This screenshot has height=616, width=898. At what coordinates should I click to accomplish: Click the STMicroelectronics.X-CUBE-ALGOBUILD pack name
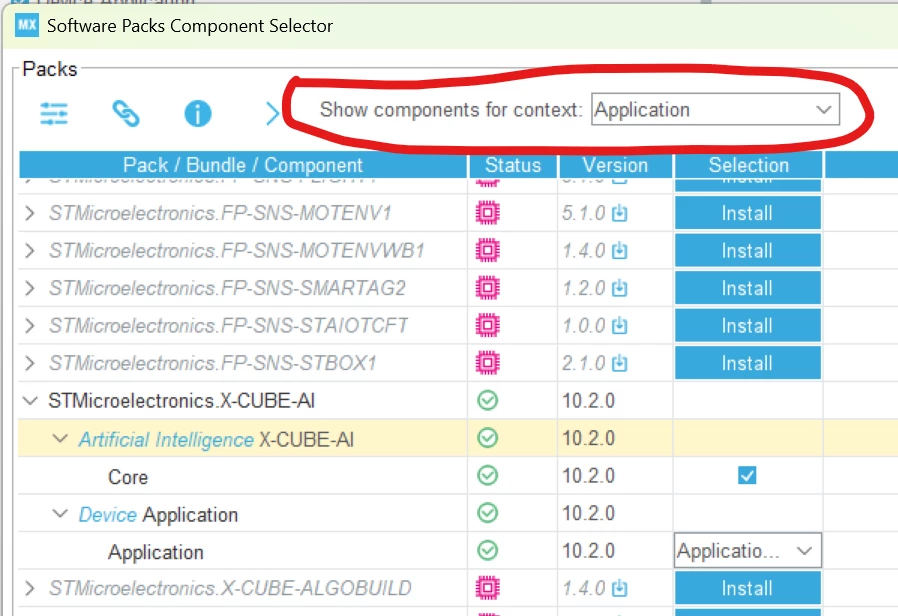pos(230,588)
